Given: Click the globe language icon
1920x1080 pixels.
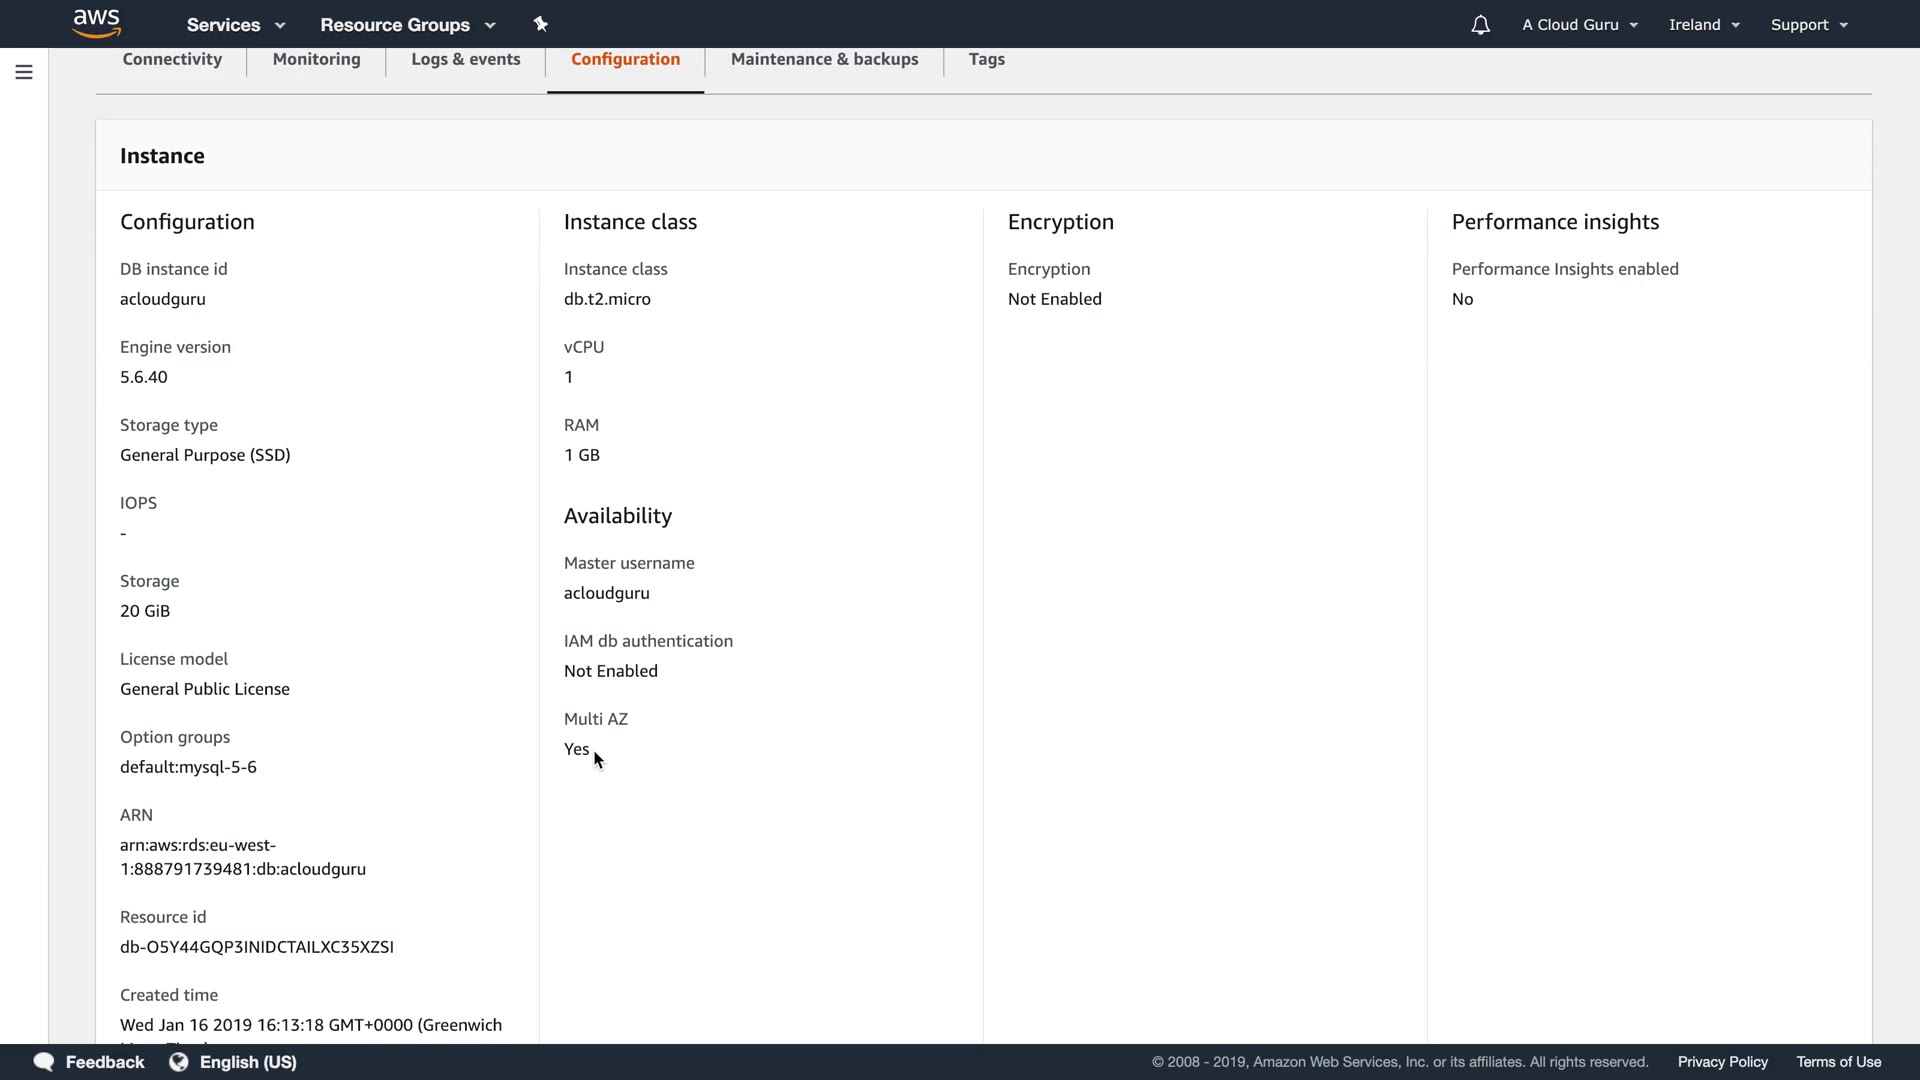Looking at the screenshot, I should tap(179, 1062).
